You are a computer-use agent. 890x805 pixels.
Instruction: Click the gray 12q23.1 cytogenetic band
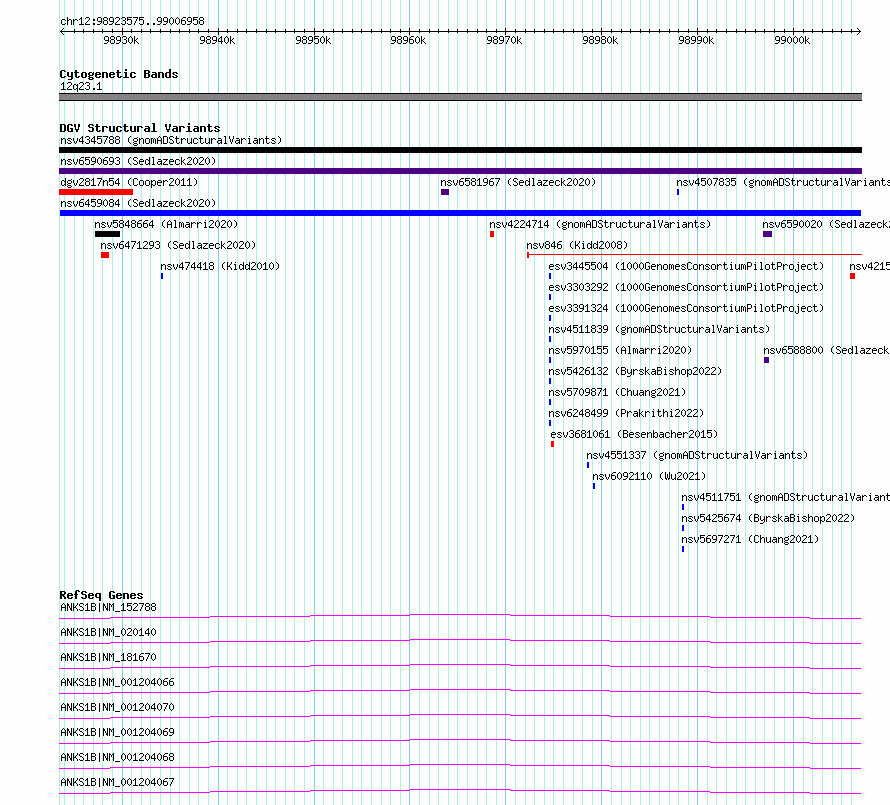coord(460,97)
